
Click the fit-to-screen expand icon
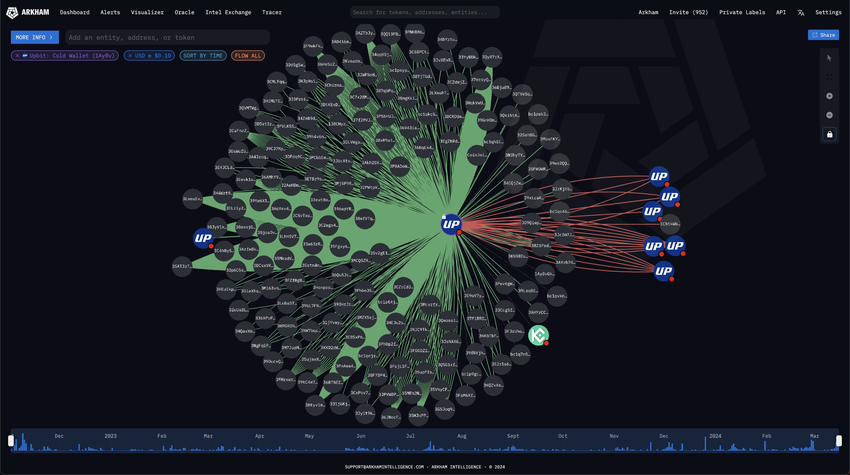(829, 77)
